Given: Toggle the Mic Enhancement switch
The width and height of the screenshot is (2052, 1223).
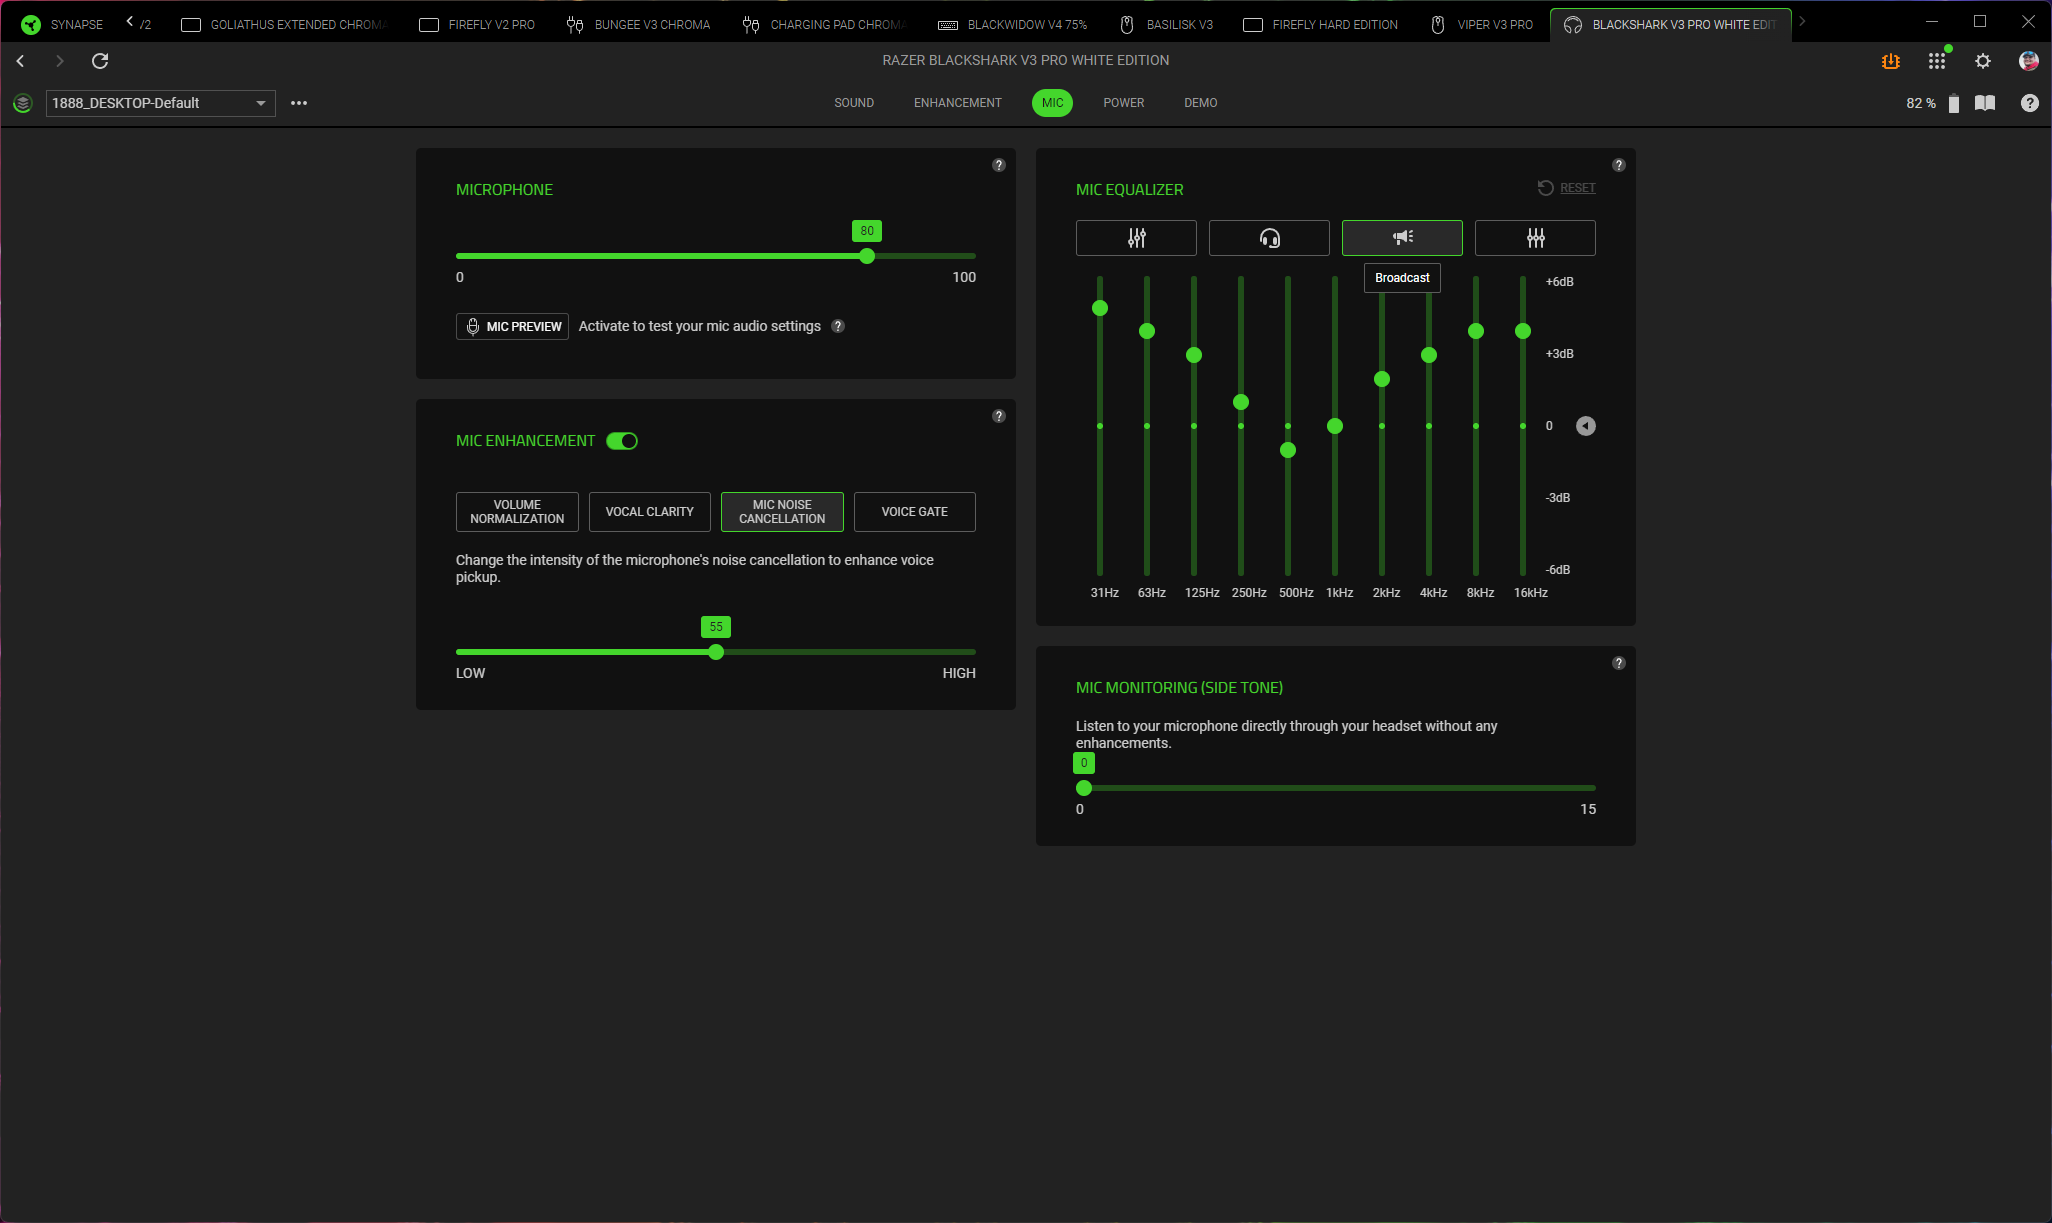Looking at the screenshot, I should (x=622, y=441).
